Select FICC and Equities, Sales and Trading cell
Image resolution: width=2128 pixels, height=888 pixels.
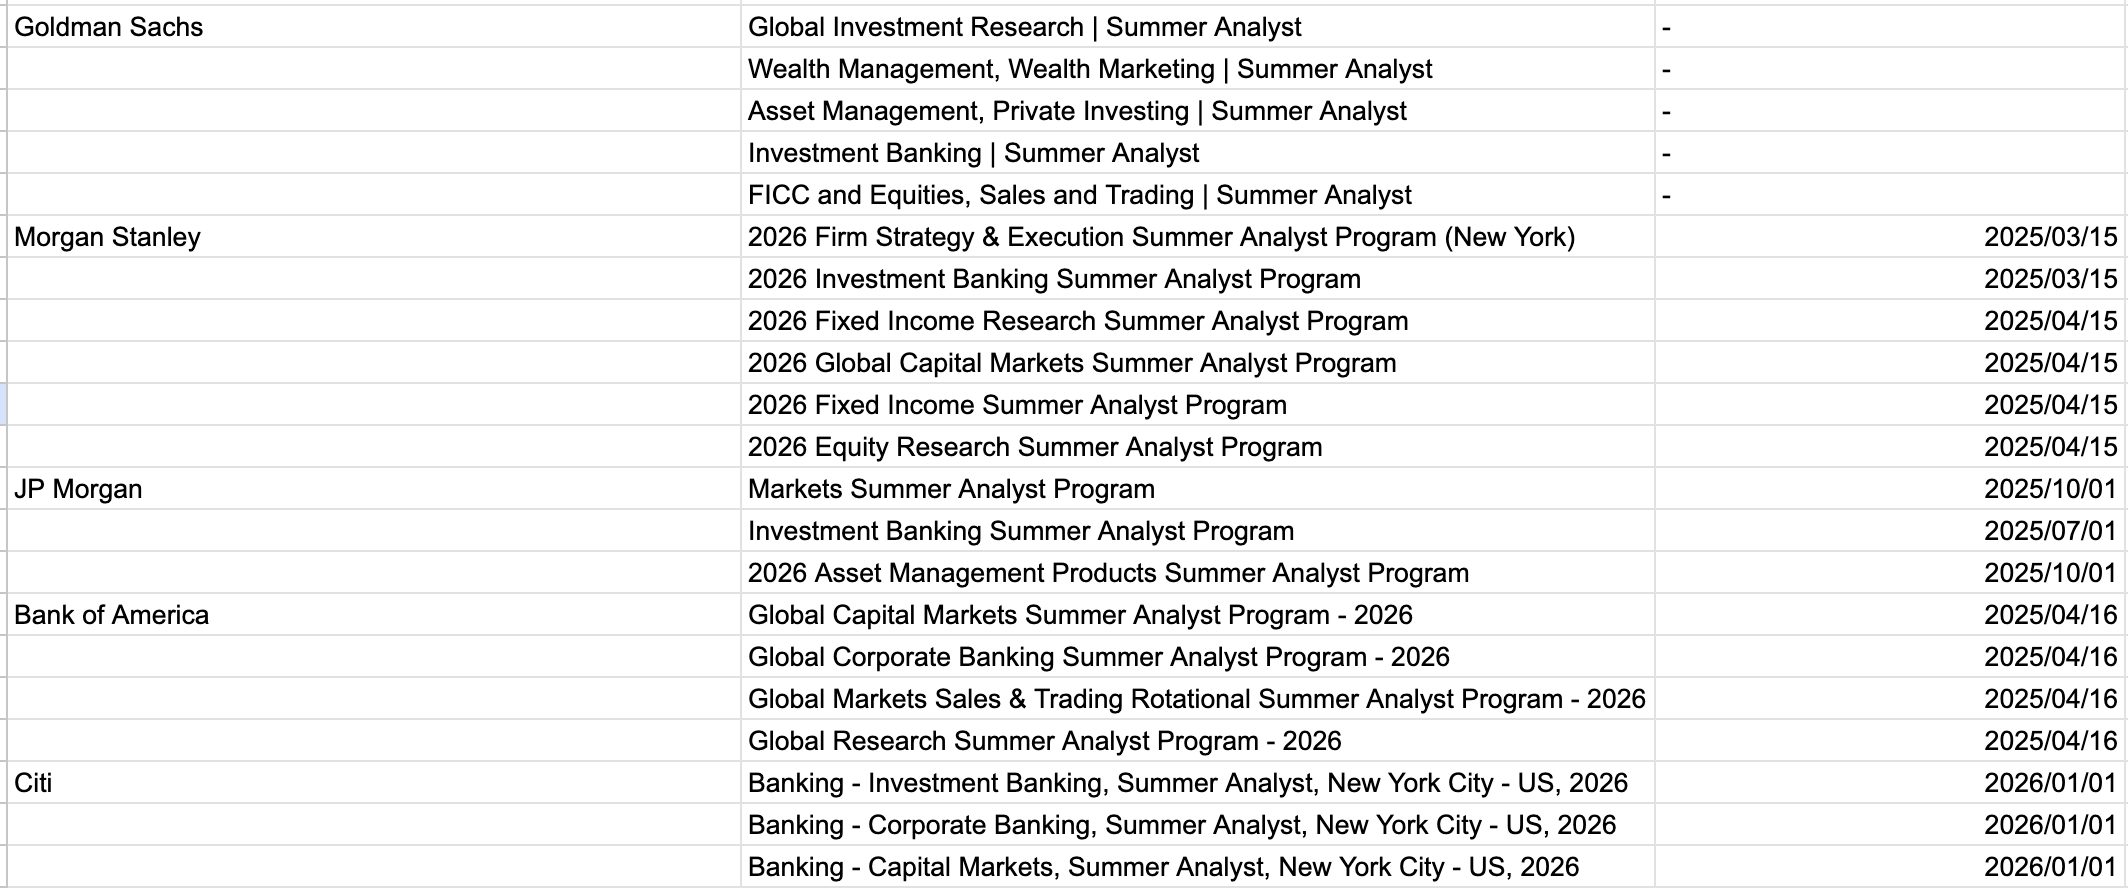tap(1079, 195)
